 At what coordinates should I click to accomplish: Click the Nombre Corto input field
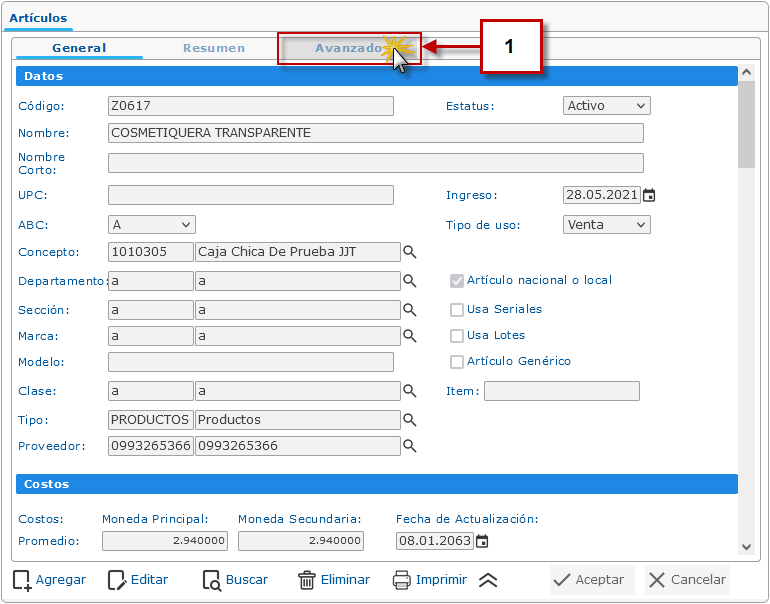click(375, 164)
